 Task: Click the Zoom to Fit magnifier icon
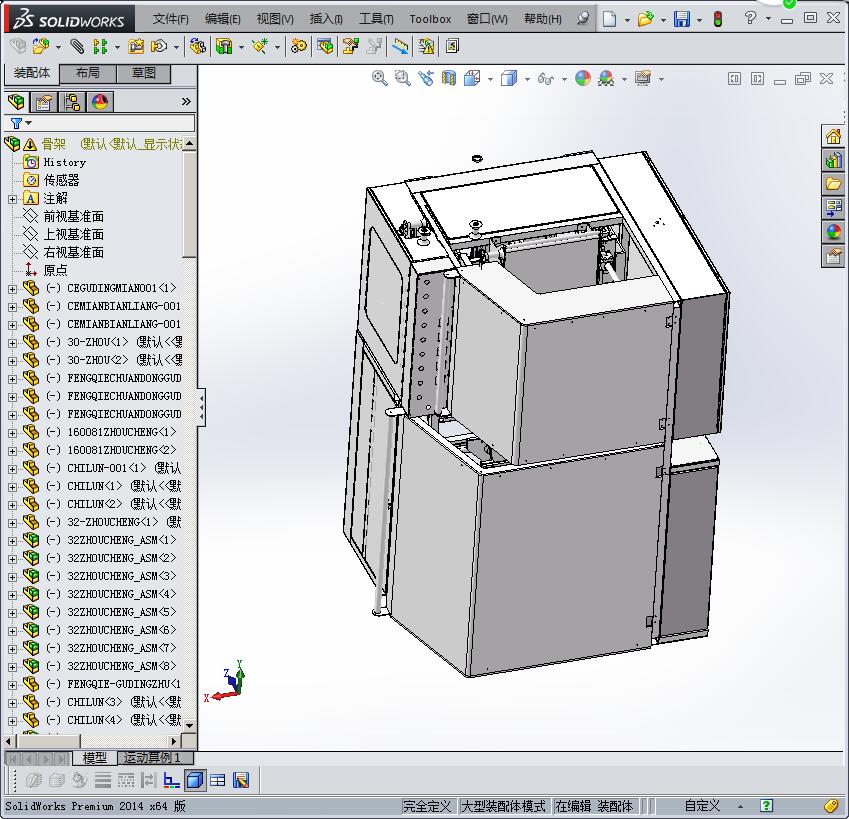[x=380, y=78]
